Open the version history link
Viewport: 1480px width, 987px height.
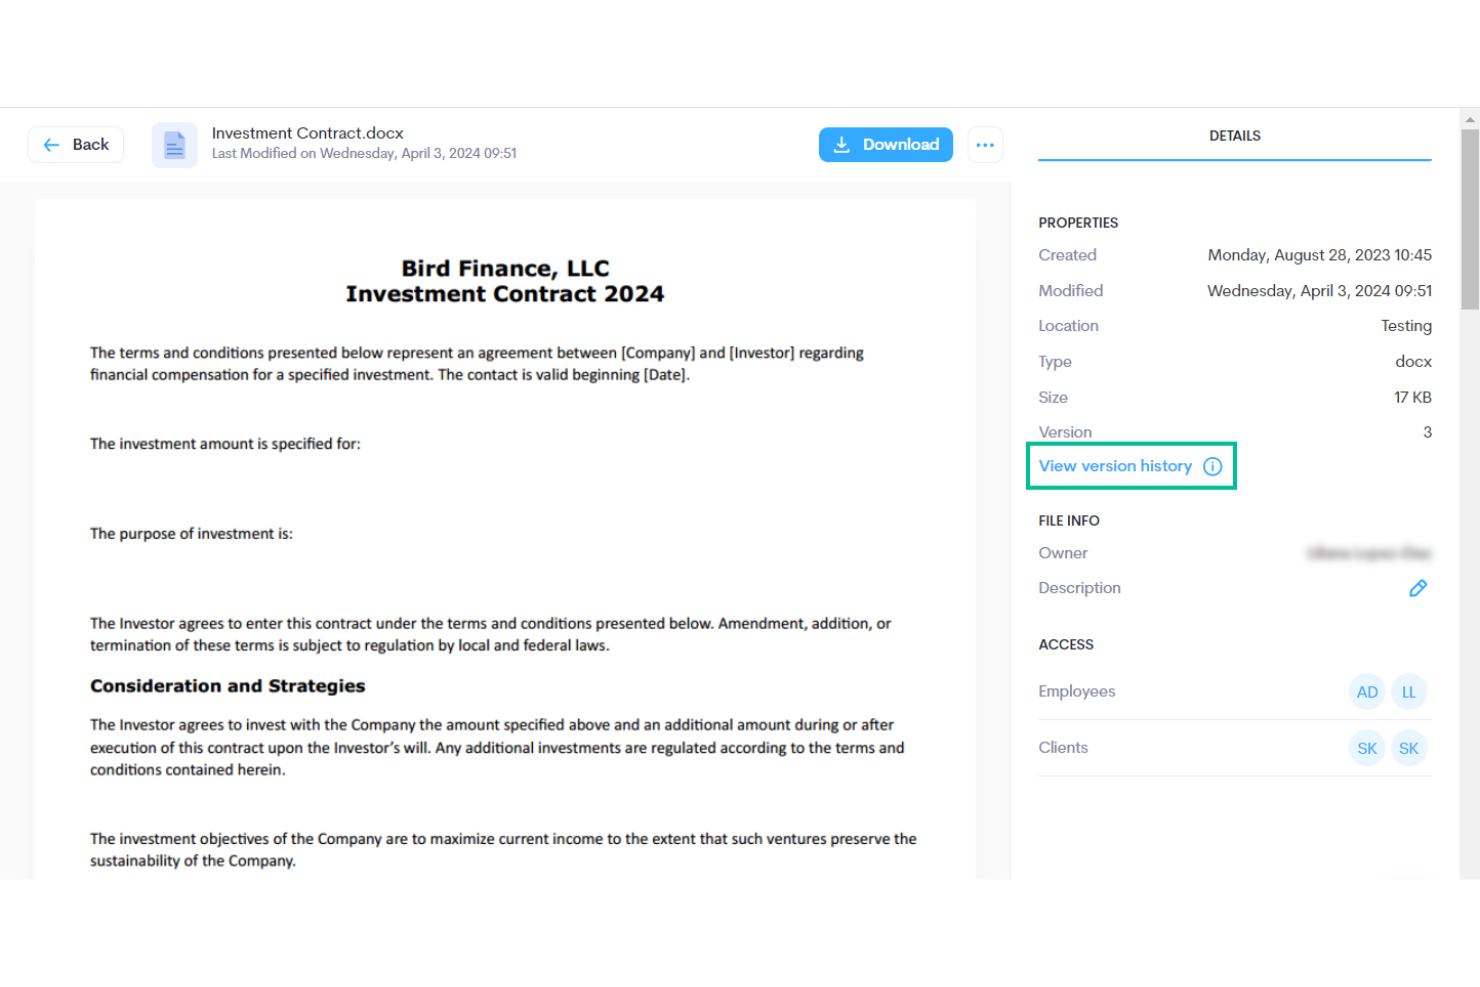pyautogui.click(x=1115, y=466)
